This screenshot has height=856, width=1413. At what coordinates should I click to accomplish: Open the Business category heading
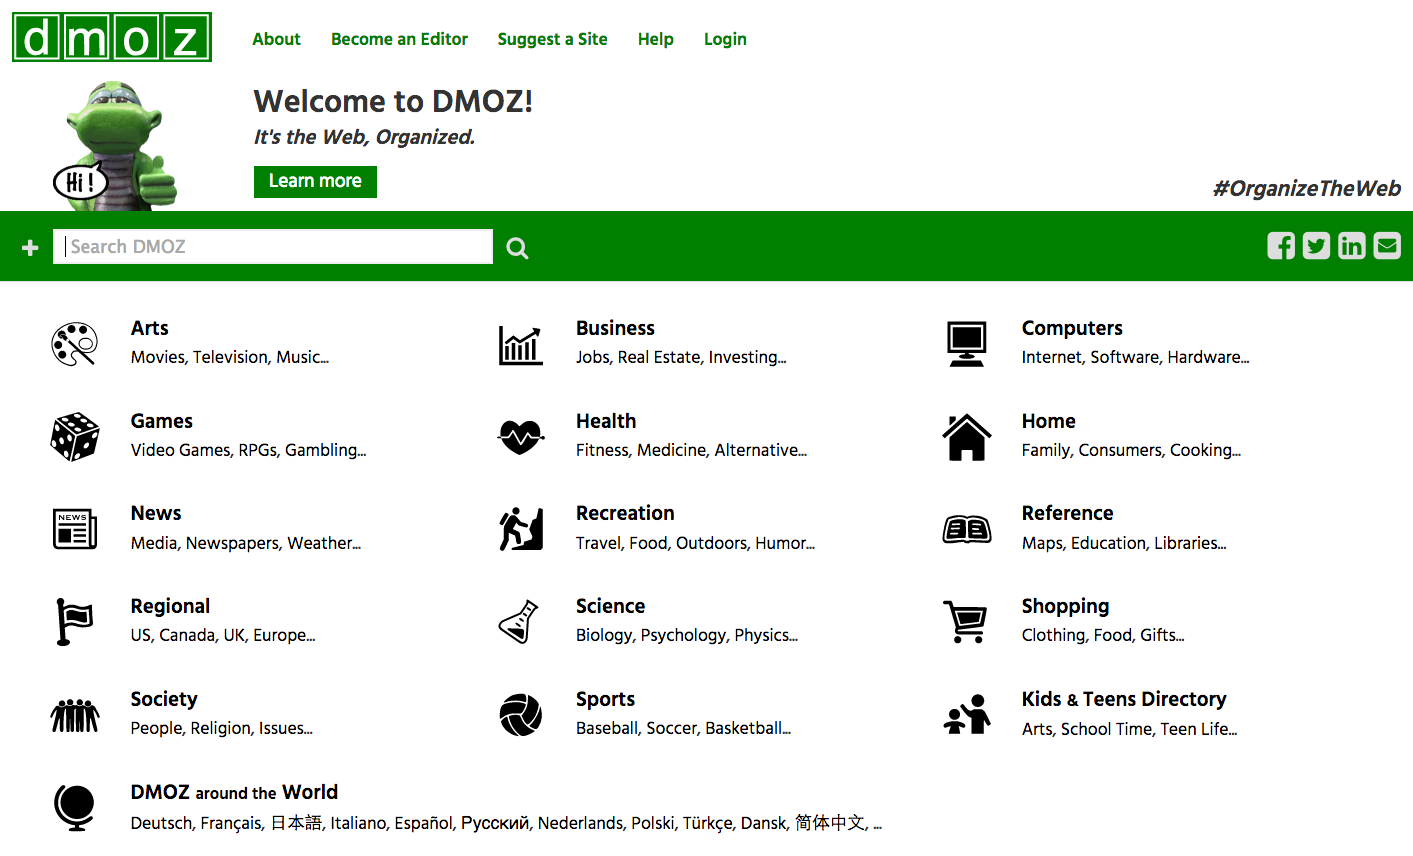click(615, 328)
